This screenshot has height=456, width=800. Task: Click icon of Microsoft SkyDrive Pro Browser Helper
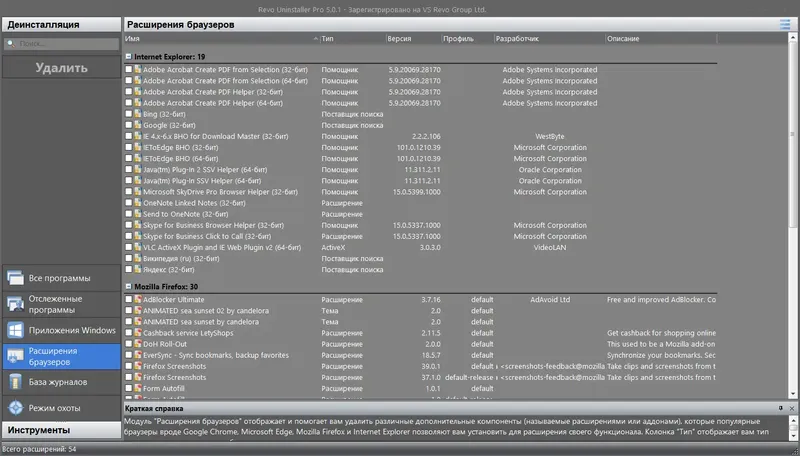pos(138,192)
